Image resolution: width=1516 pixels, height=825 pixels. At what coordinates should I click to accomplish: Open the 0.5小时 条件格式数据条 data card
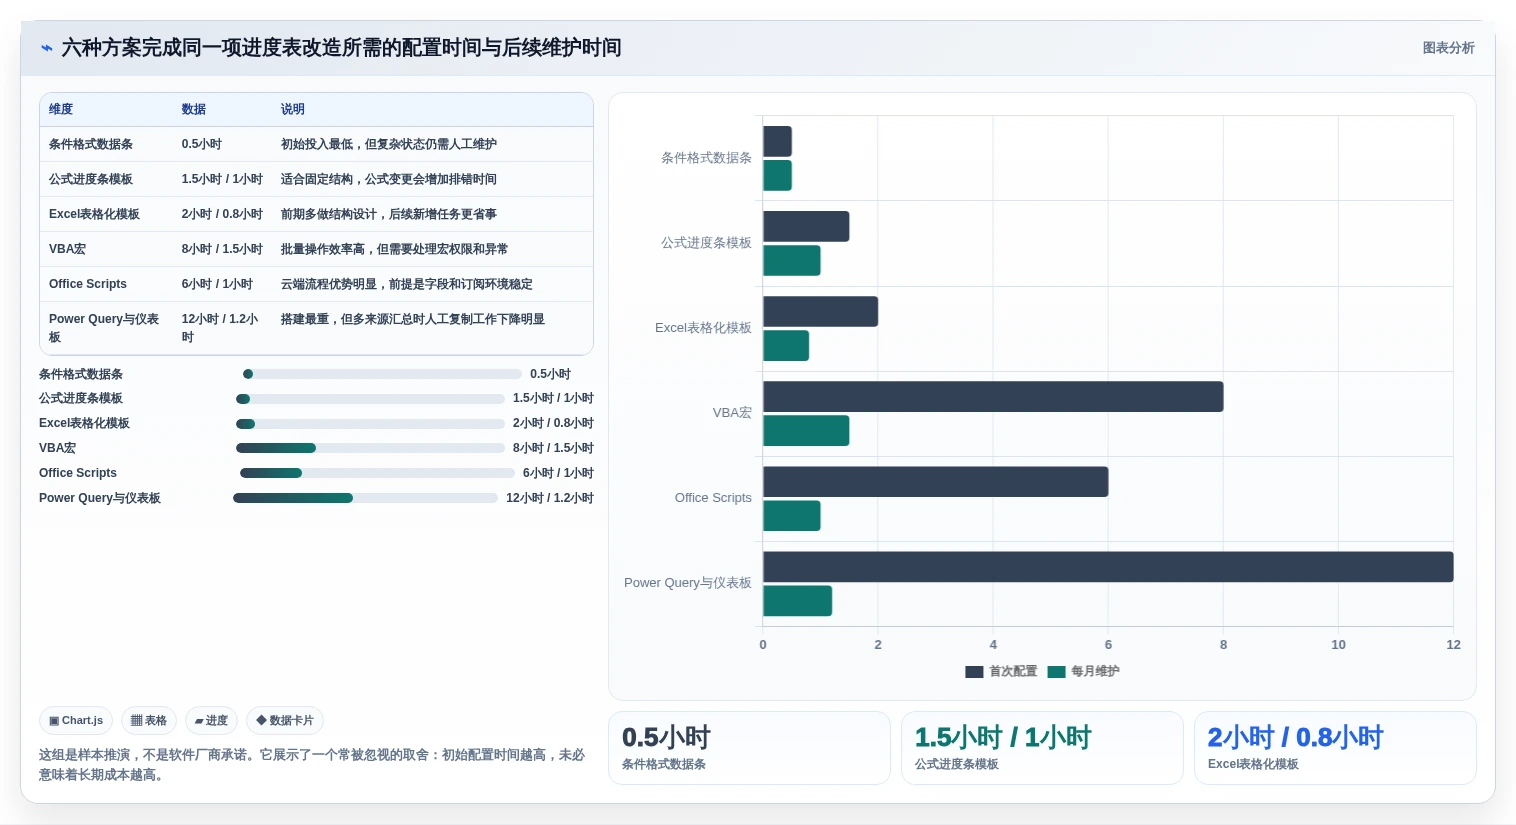click(749, 748)
